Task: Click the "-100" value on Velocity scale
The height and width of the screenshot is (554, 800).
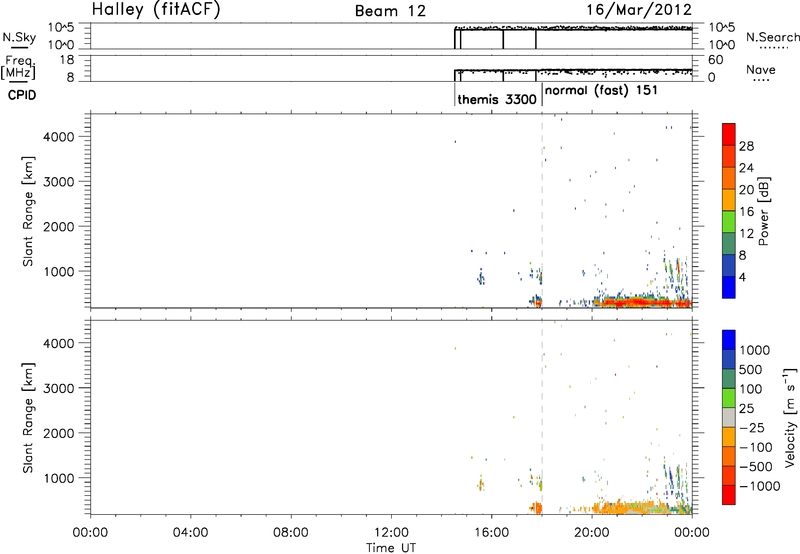Action: 756,447
